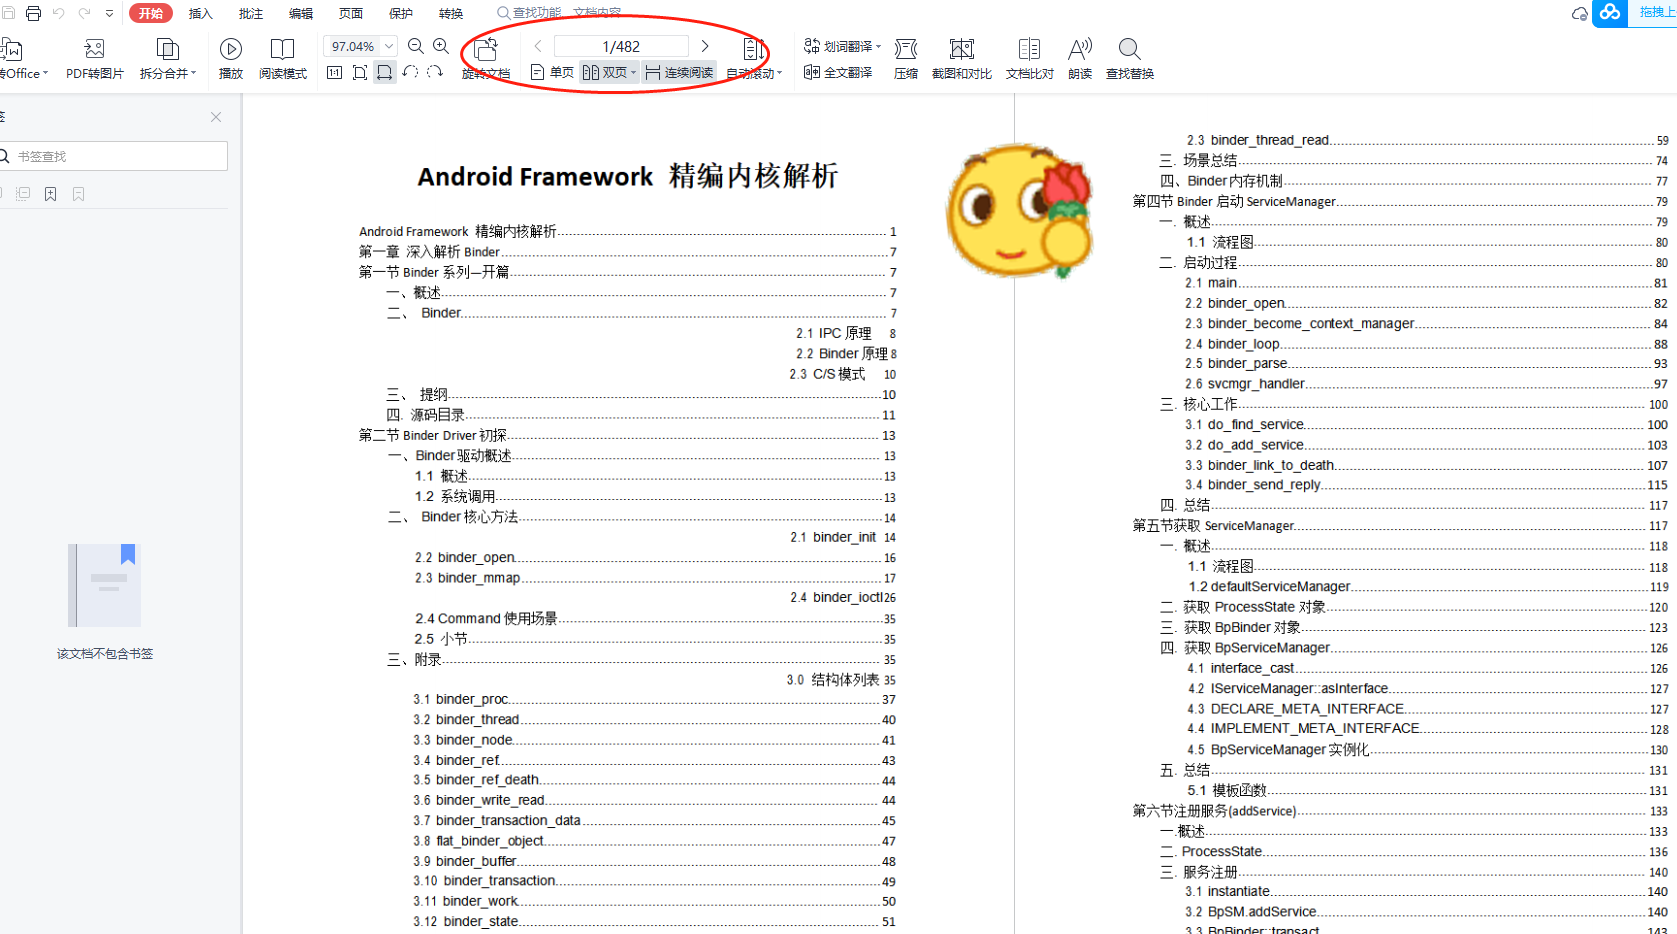Viewport: 1677px width, 934px height.
Task: Click the zoom out magnifier
Action: [416, 46]
